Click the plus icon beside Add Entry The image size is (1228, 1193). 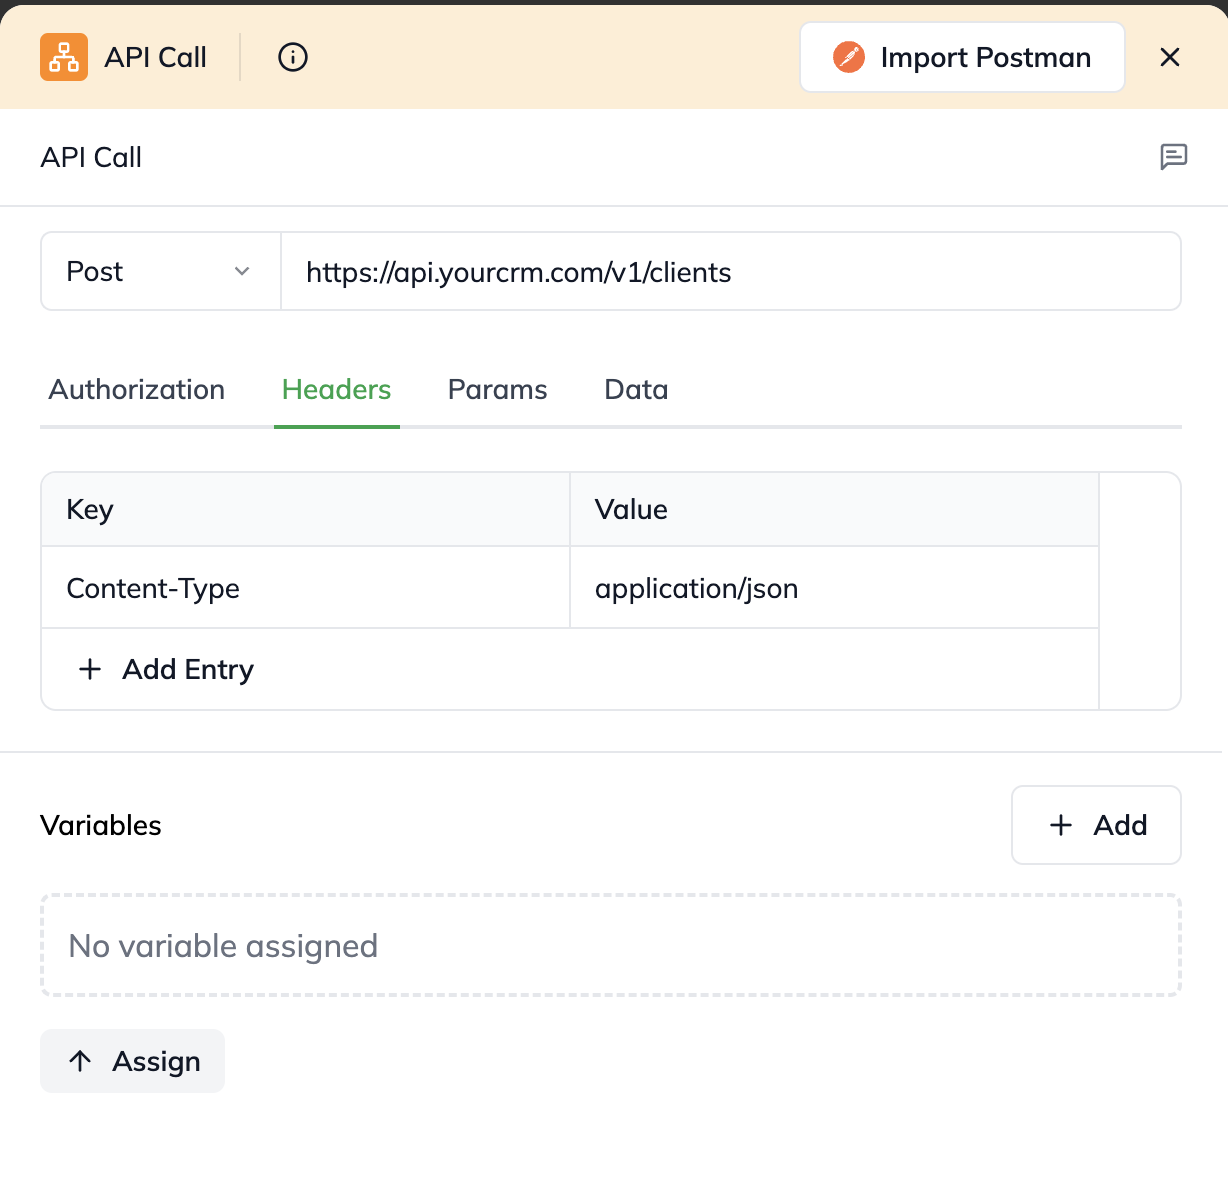point(90,669)
